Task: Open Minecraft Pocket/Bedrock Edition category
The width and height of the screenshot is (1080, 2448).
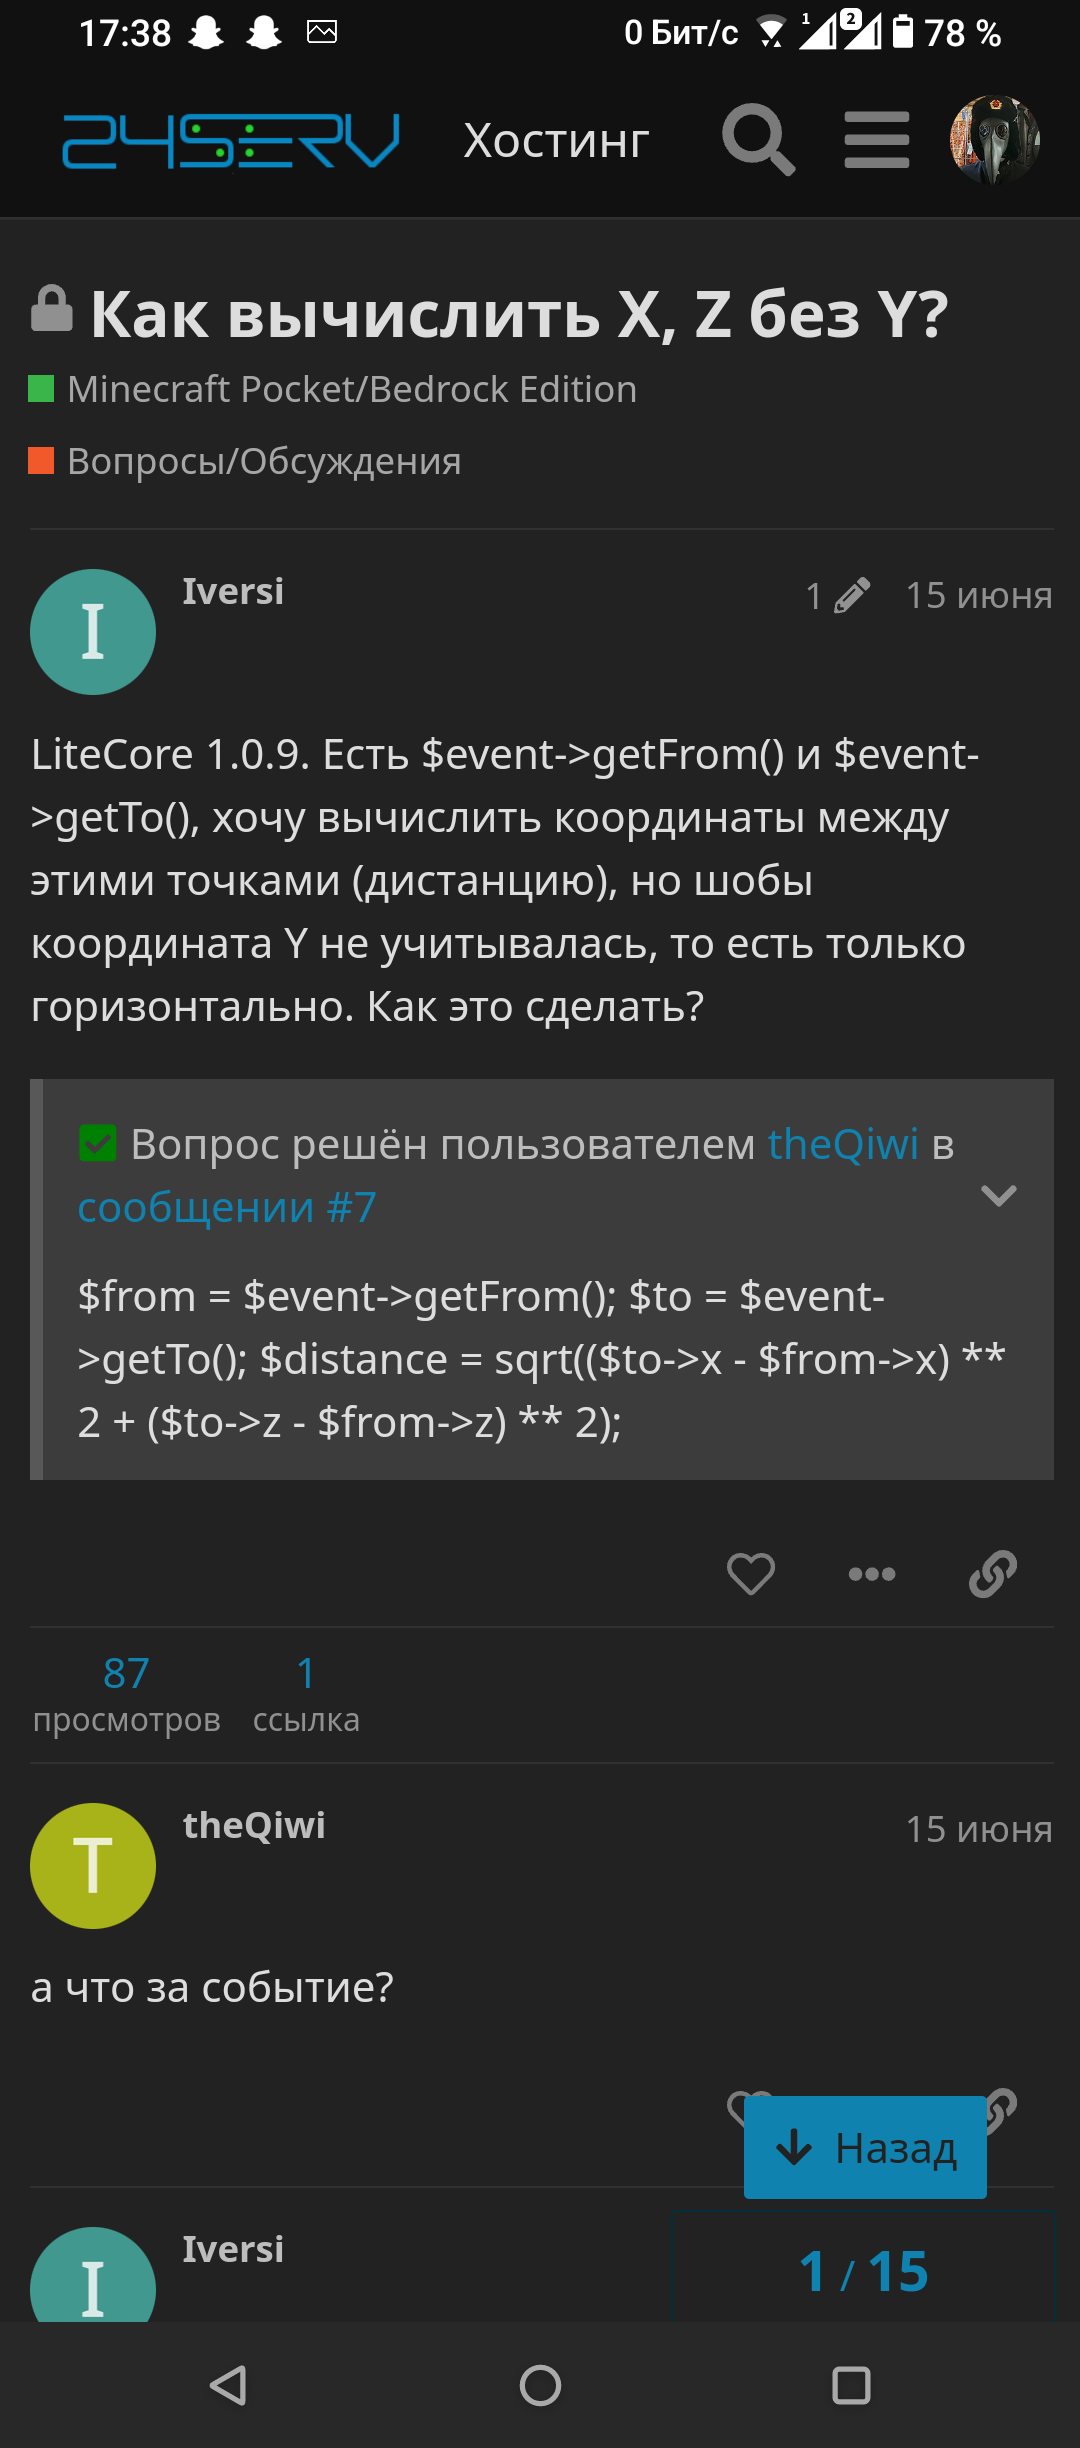Action: 351,389
